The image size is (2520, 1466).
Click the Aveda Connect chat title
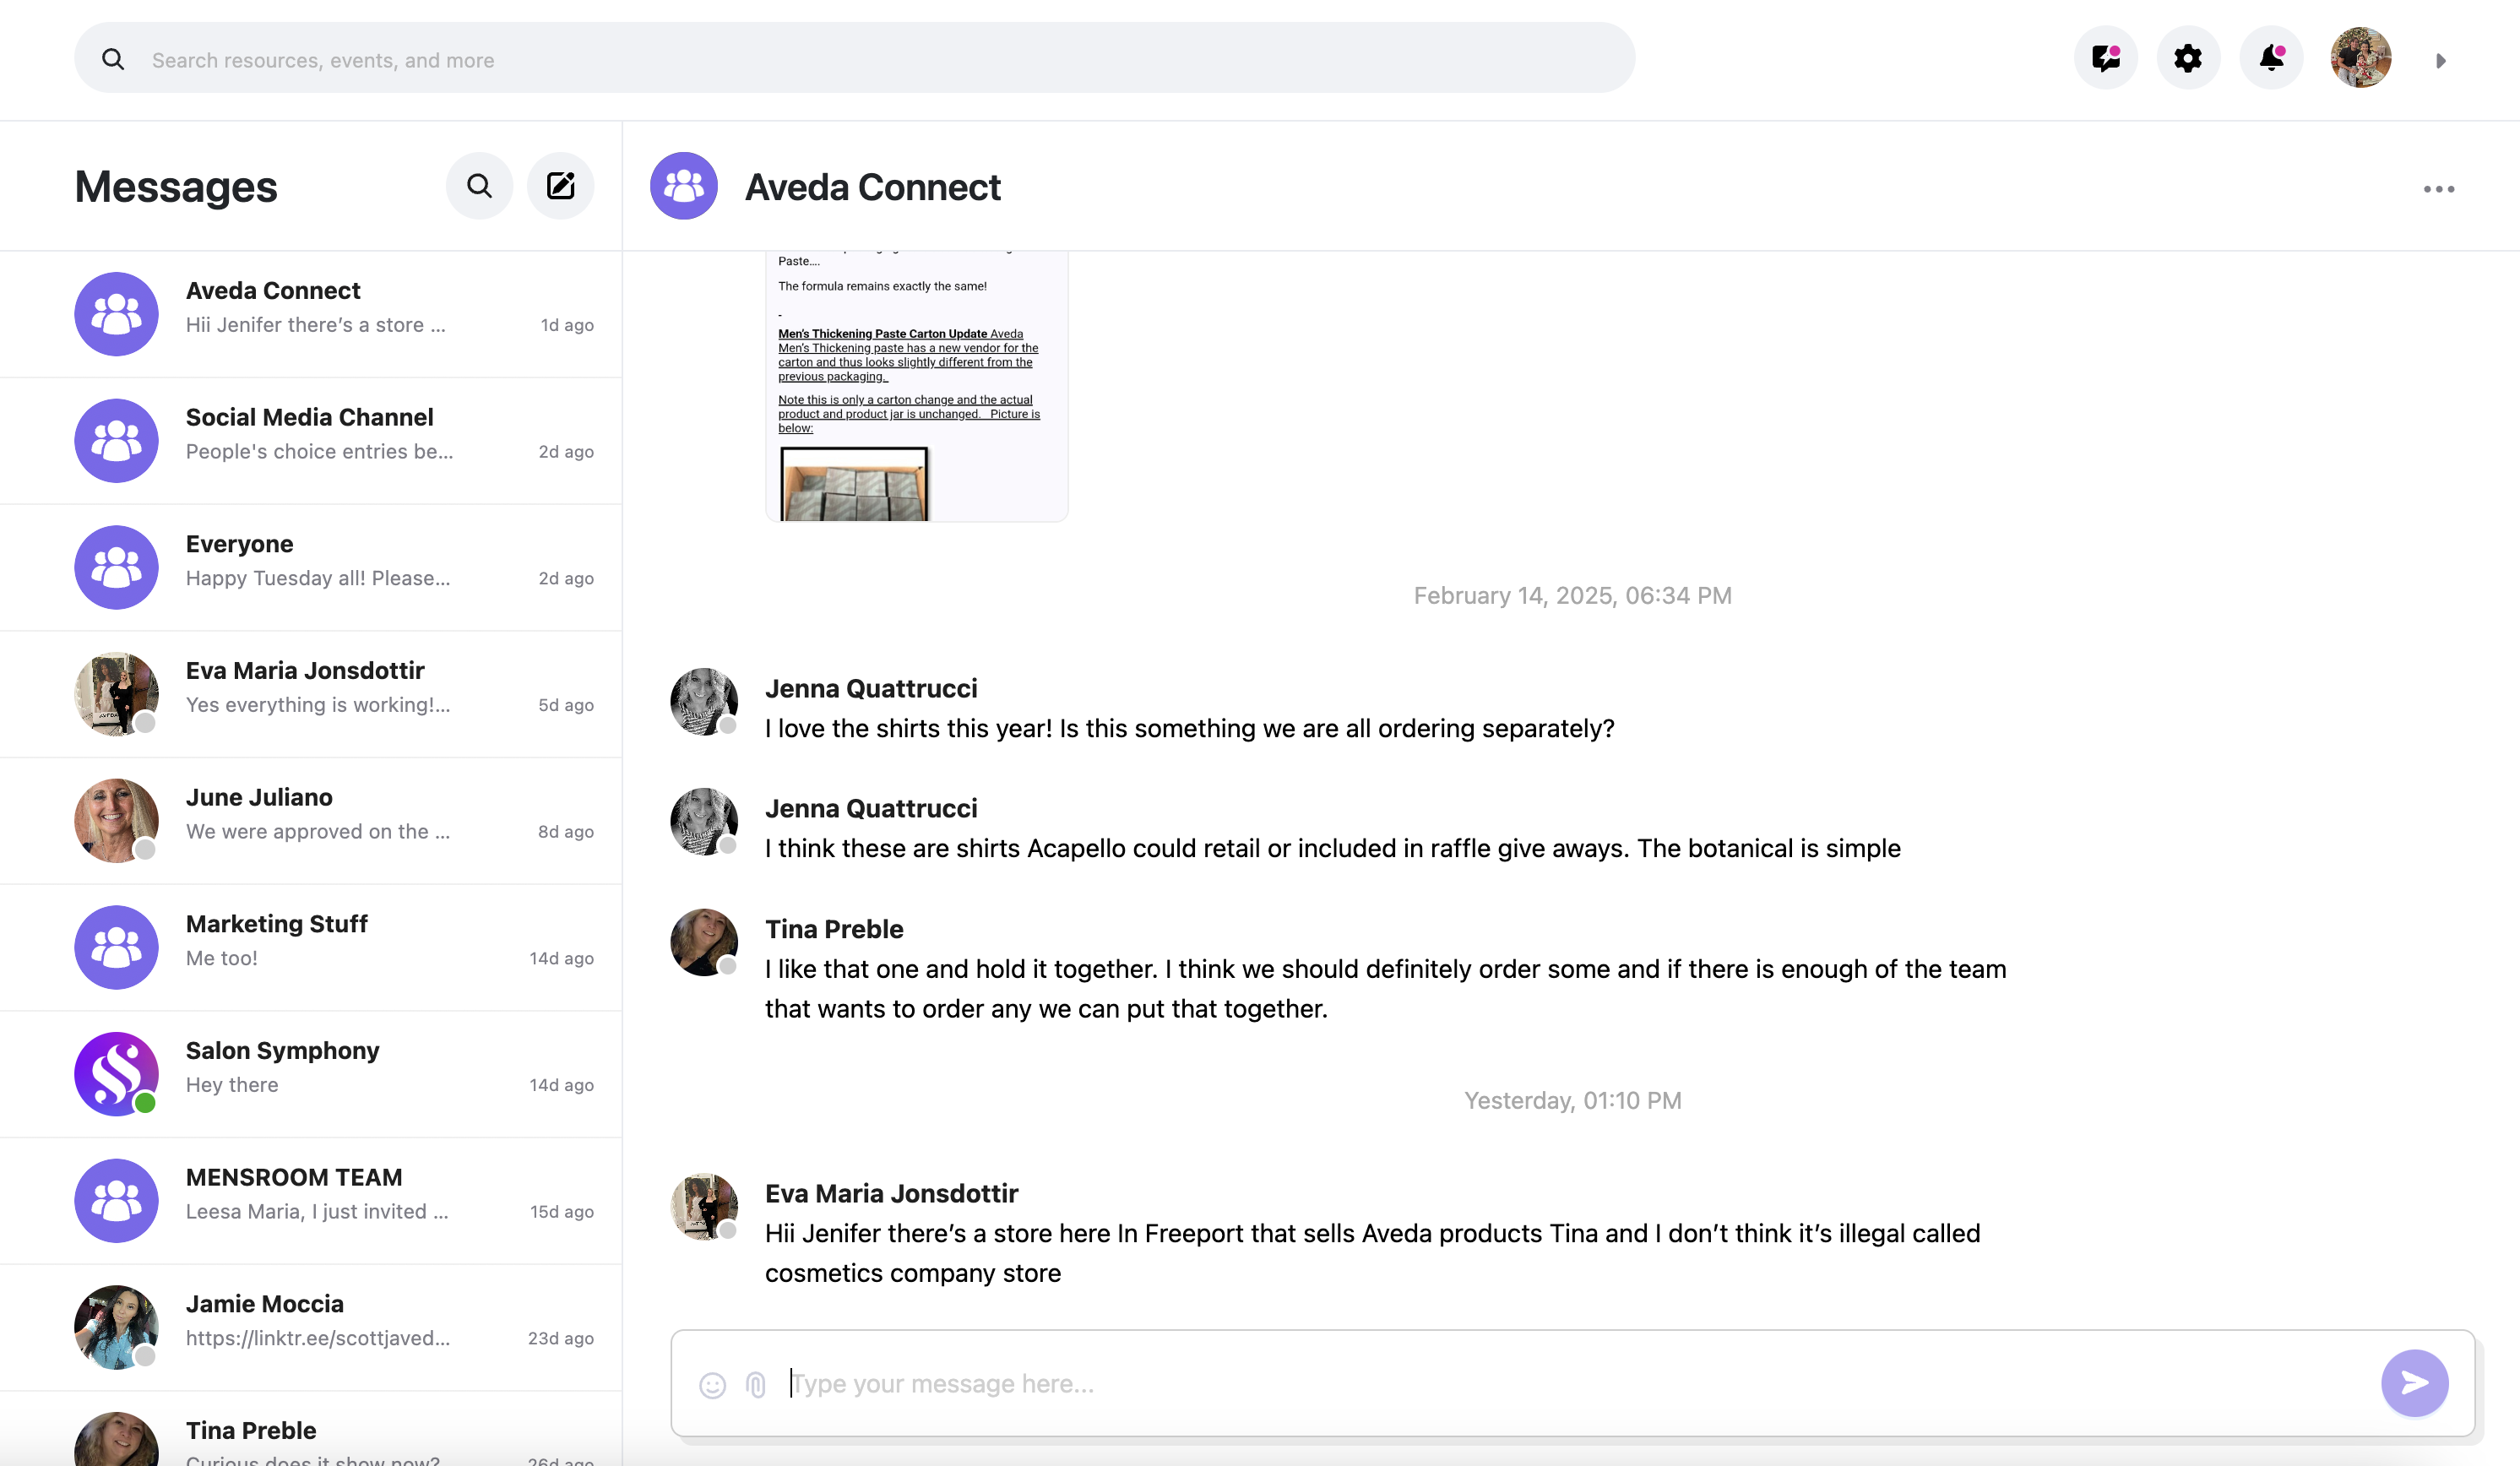coord(872,187)
